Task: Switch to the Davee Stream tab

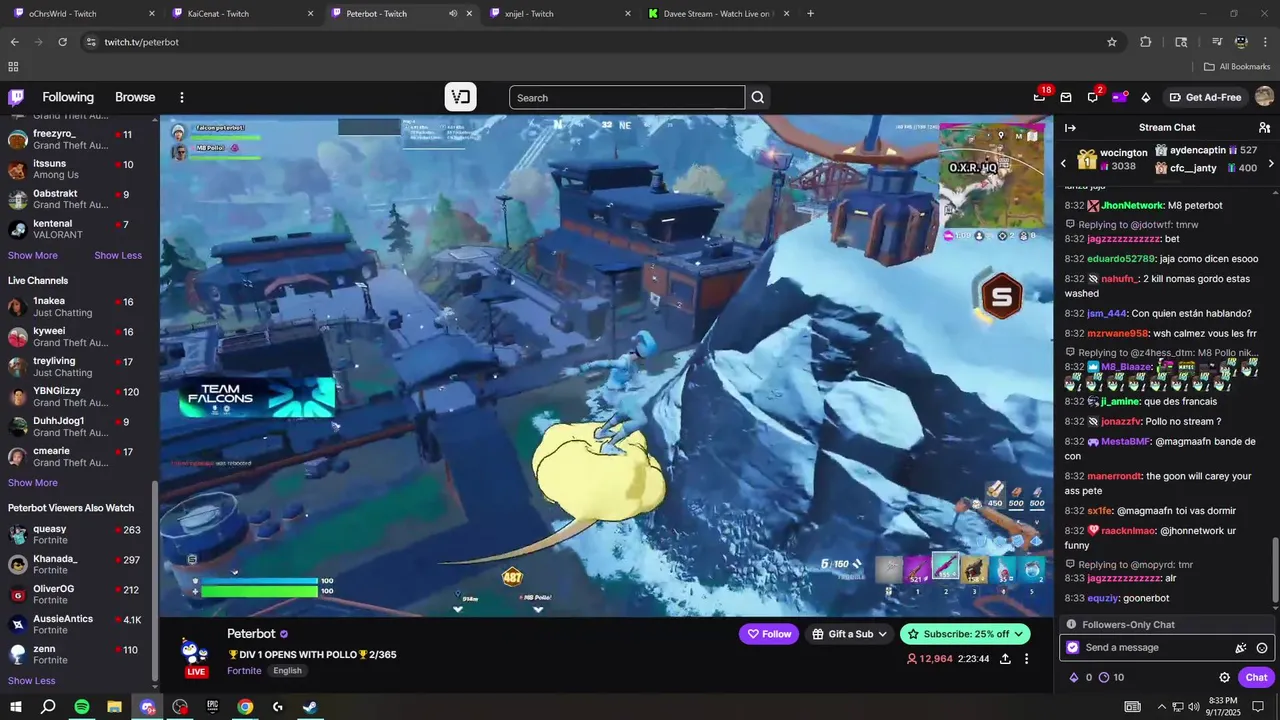Action: click(718, 14)
